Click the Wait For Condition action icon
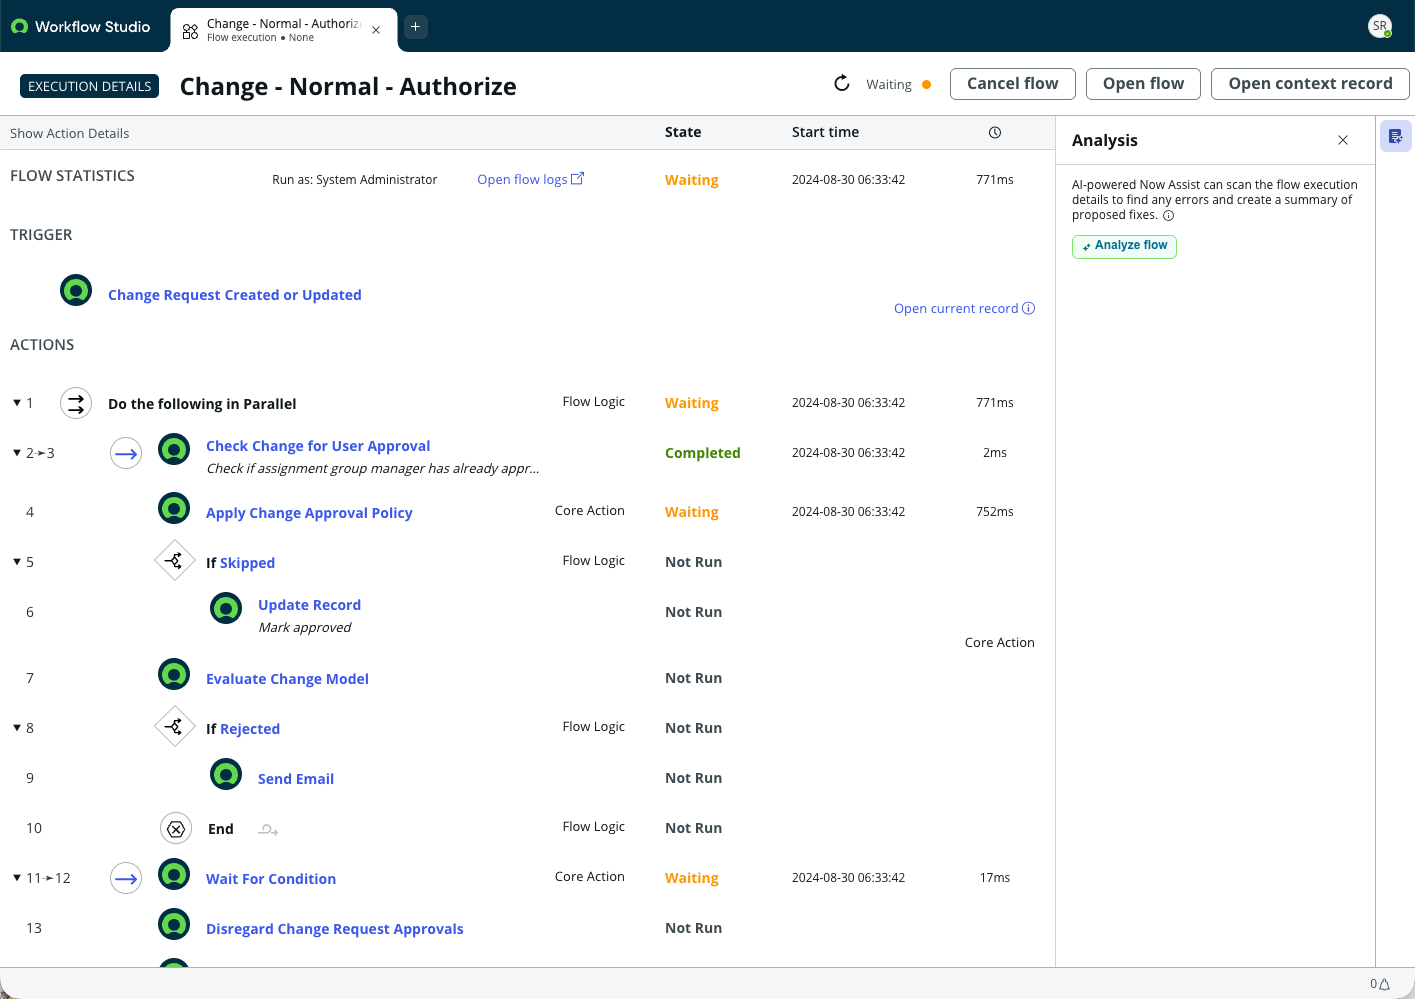This screenshot has width=1415, height=999. coord(174,875)
